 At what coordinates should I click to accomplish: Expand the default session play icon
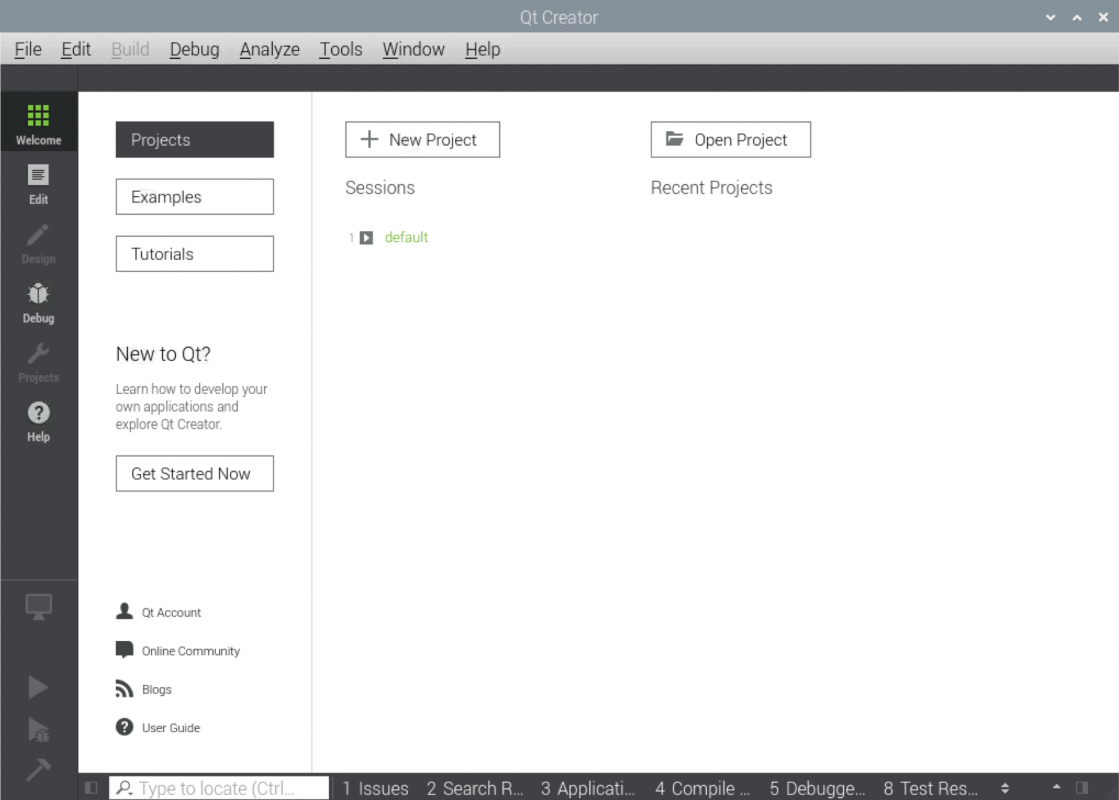(x=367, y=238)
